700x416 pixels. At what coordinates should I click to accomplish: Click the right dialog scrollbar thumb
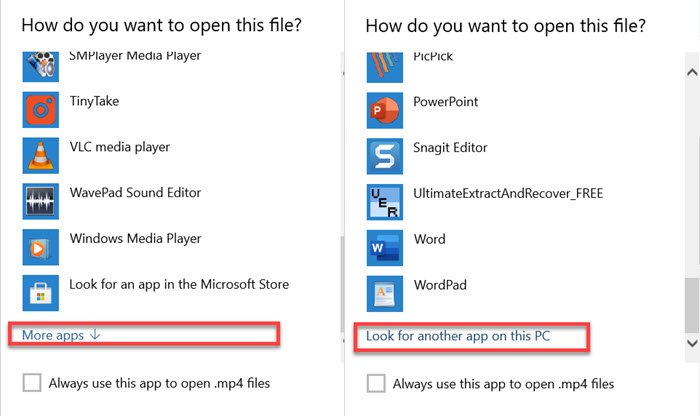tap(691, 303)
